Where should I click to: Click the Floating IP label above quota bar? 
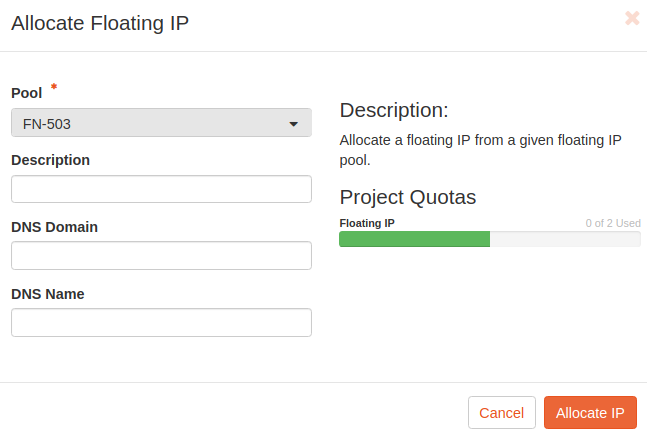tap(367, 223)
